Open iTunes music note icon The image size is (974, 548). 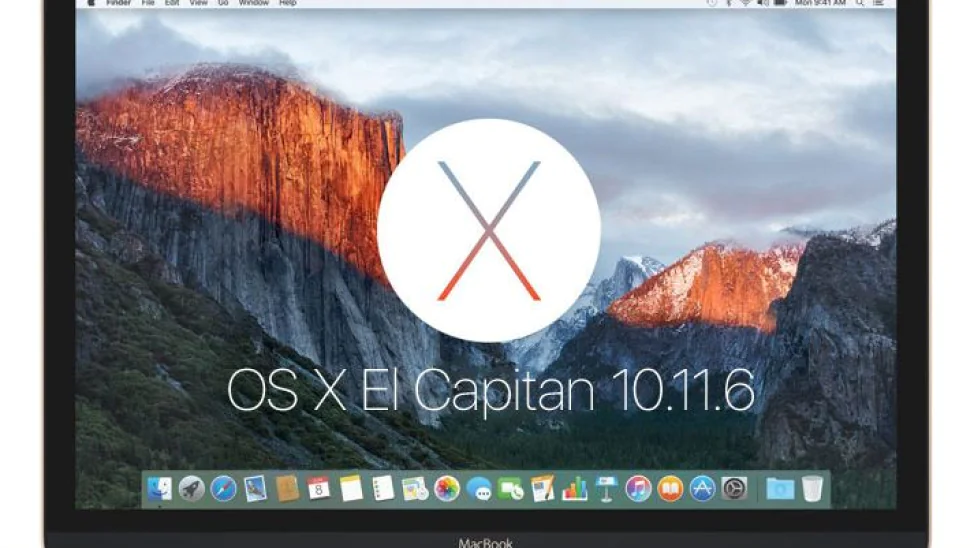click(x=638, y=489)
